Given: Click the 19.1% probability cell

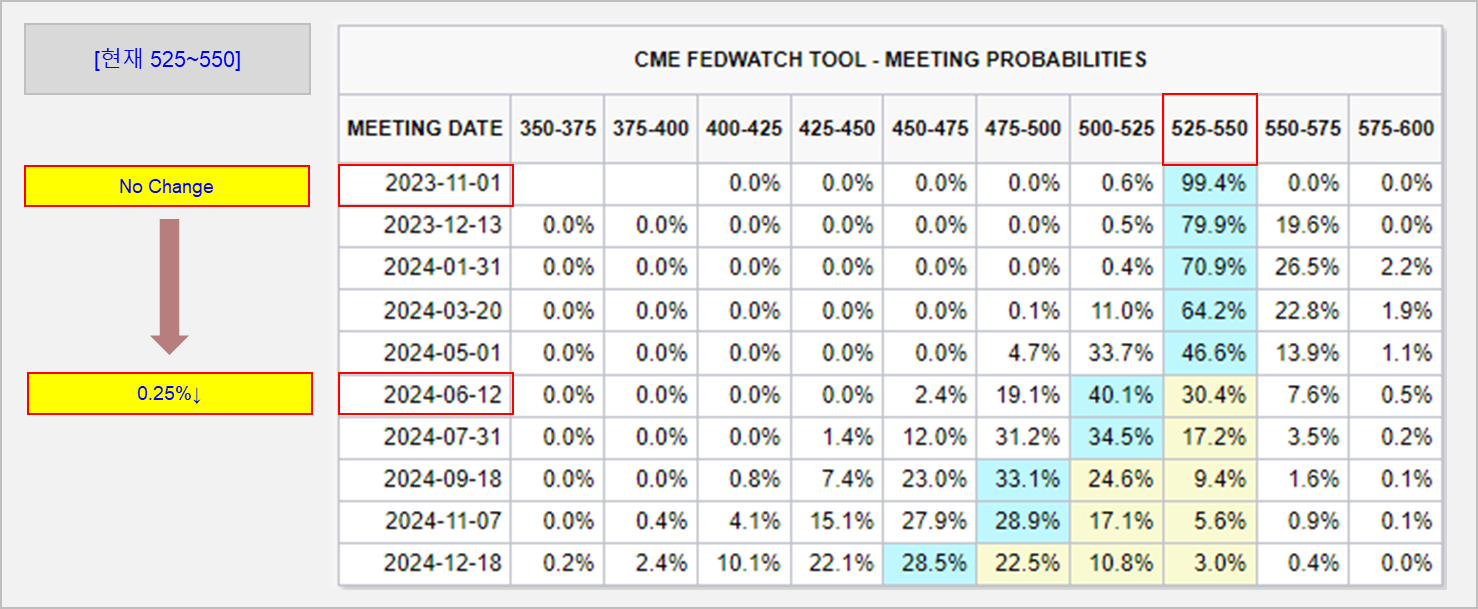Looking at the screenshot, I should [1023, 395].
